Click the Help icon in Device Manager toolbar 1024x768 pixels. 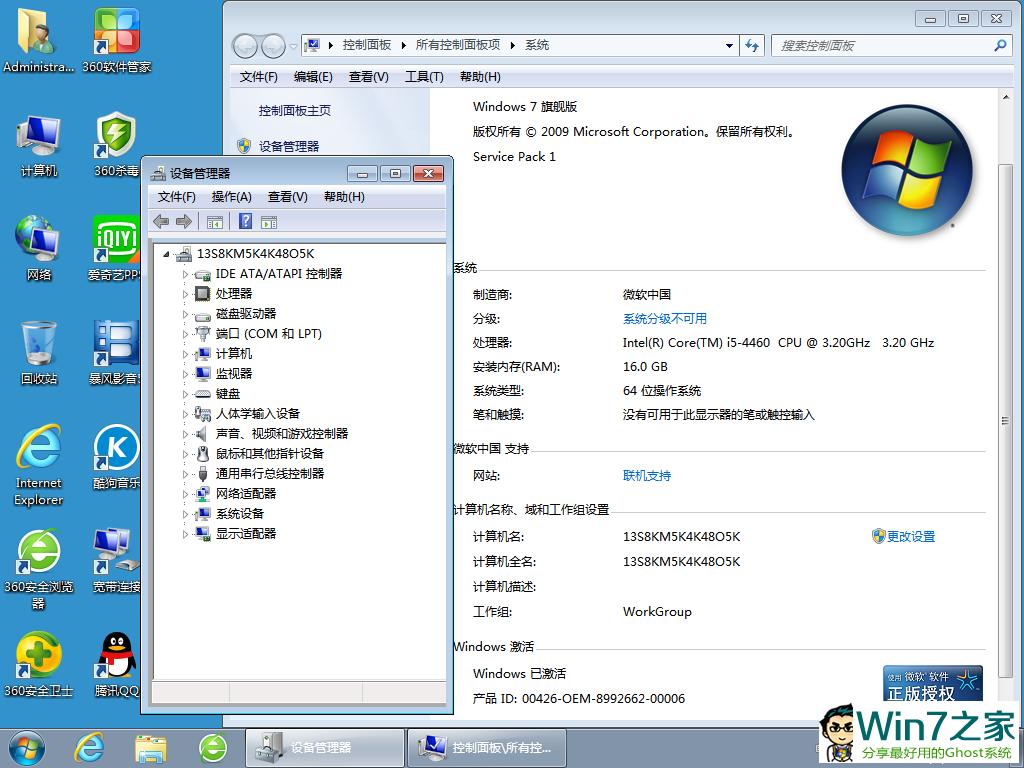(245, 222)
